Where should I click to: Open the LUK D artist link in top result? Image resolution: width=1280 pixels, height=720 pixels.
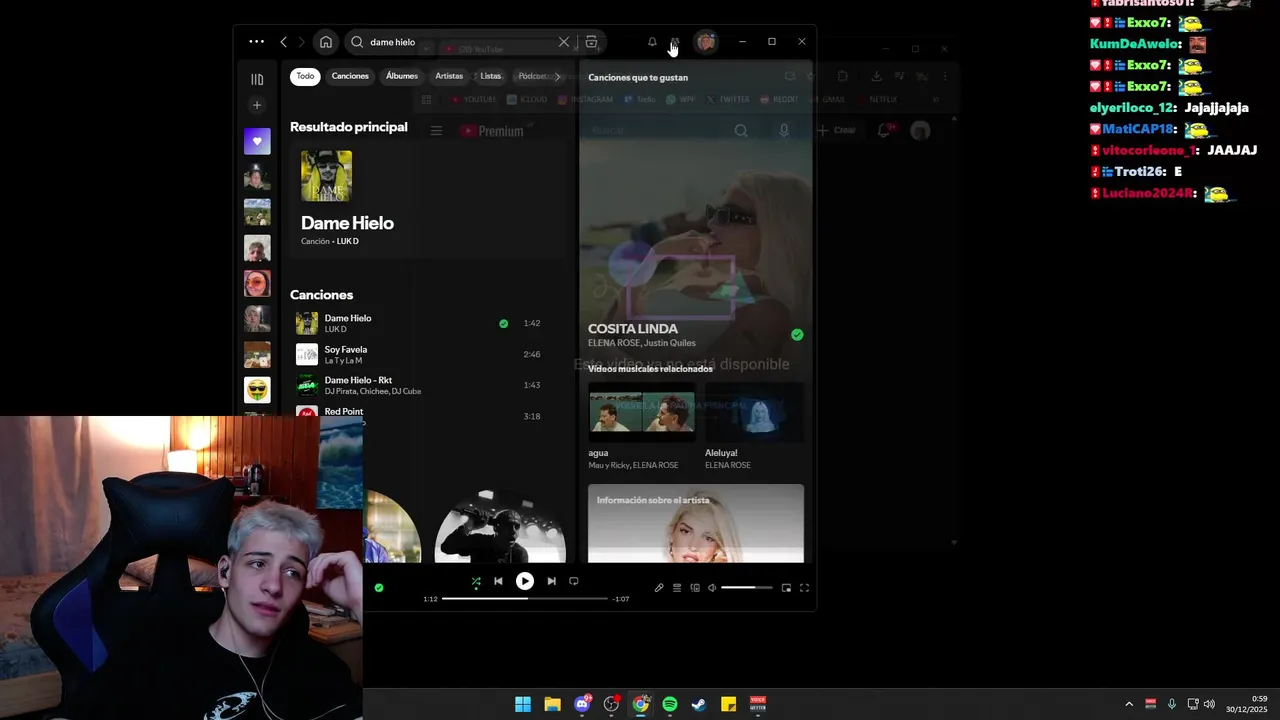347,241
